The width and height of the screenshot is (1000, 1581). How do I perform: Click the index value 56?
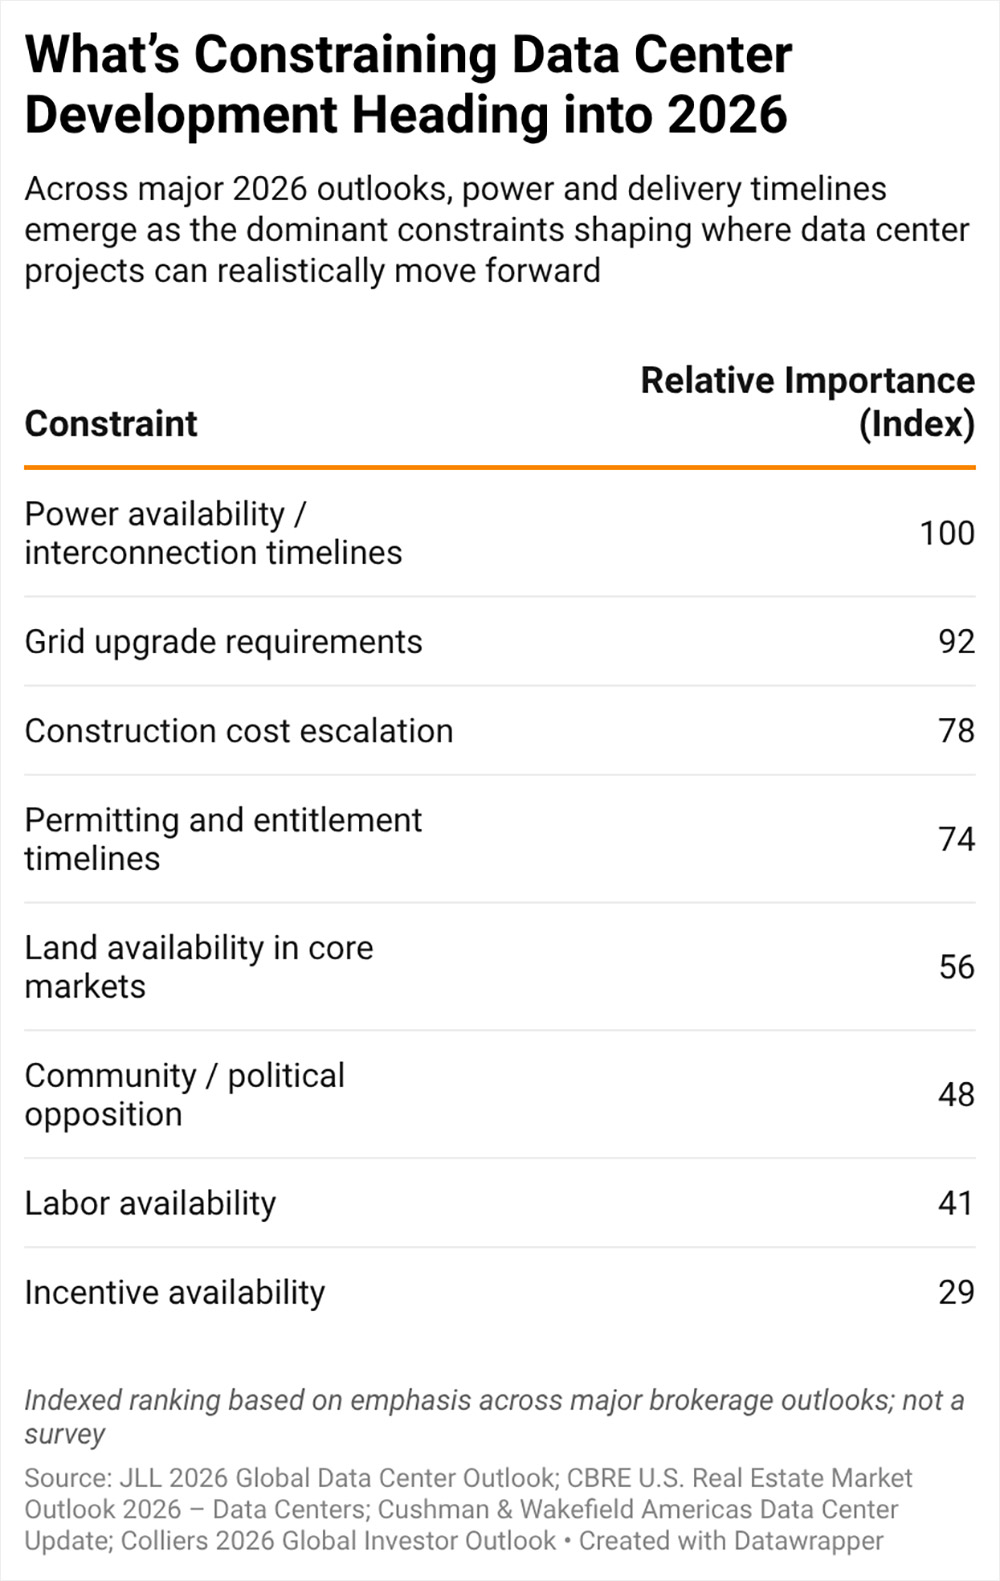[956, 967]
